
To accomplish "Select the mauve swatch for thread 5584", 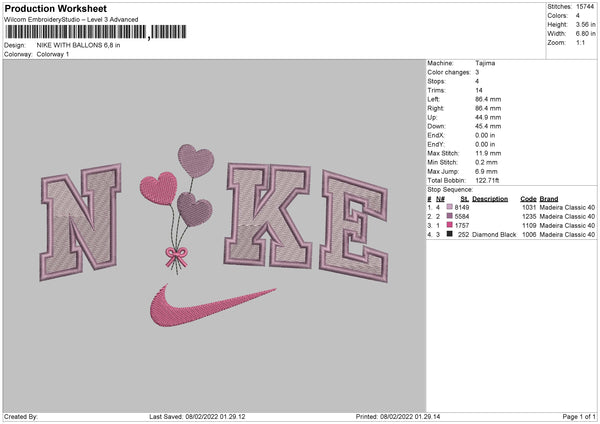I will click(450, 216).
